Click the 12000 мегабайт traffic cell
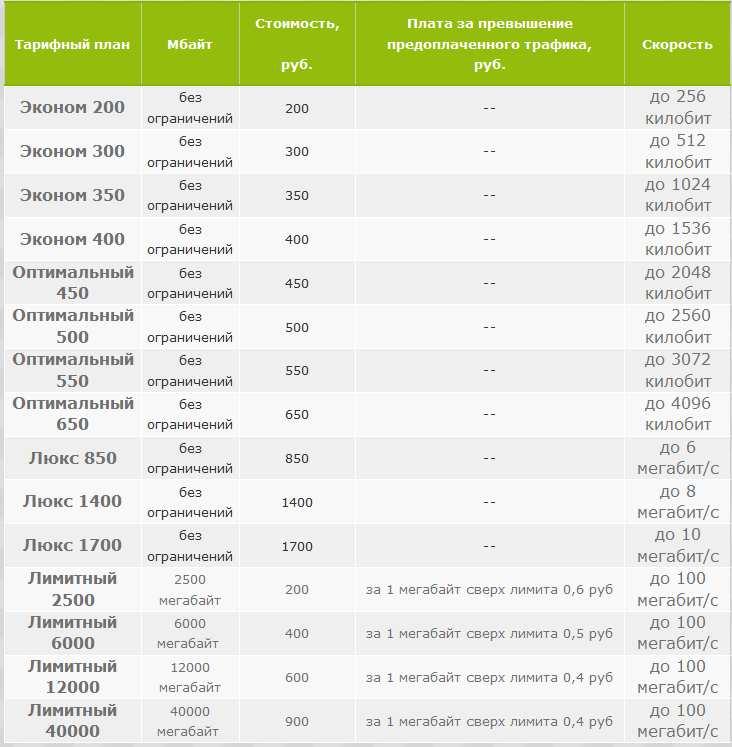 pos(190,677)
